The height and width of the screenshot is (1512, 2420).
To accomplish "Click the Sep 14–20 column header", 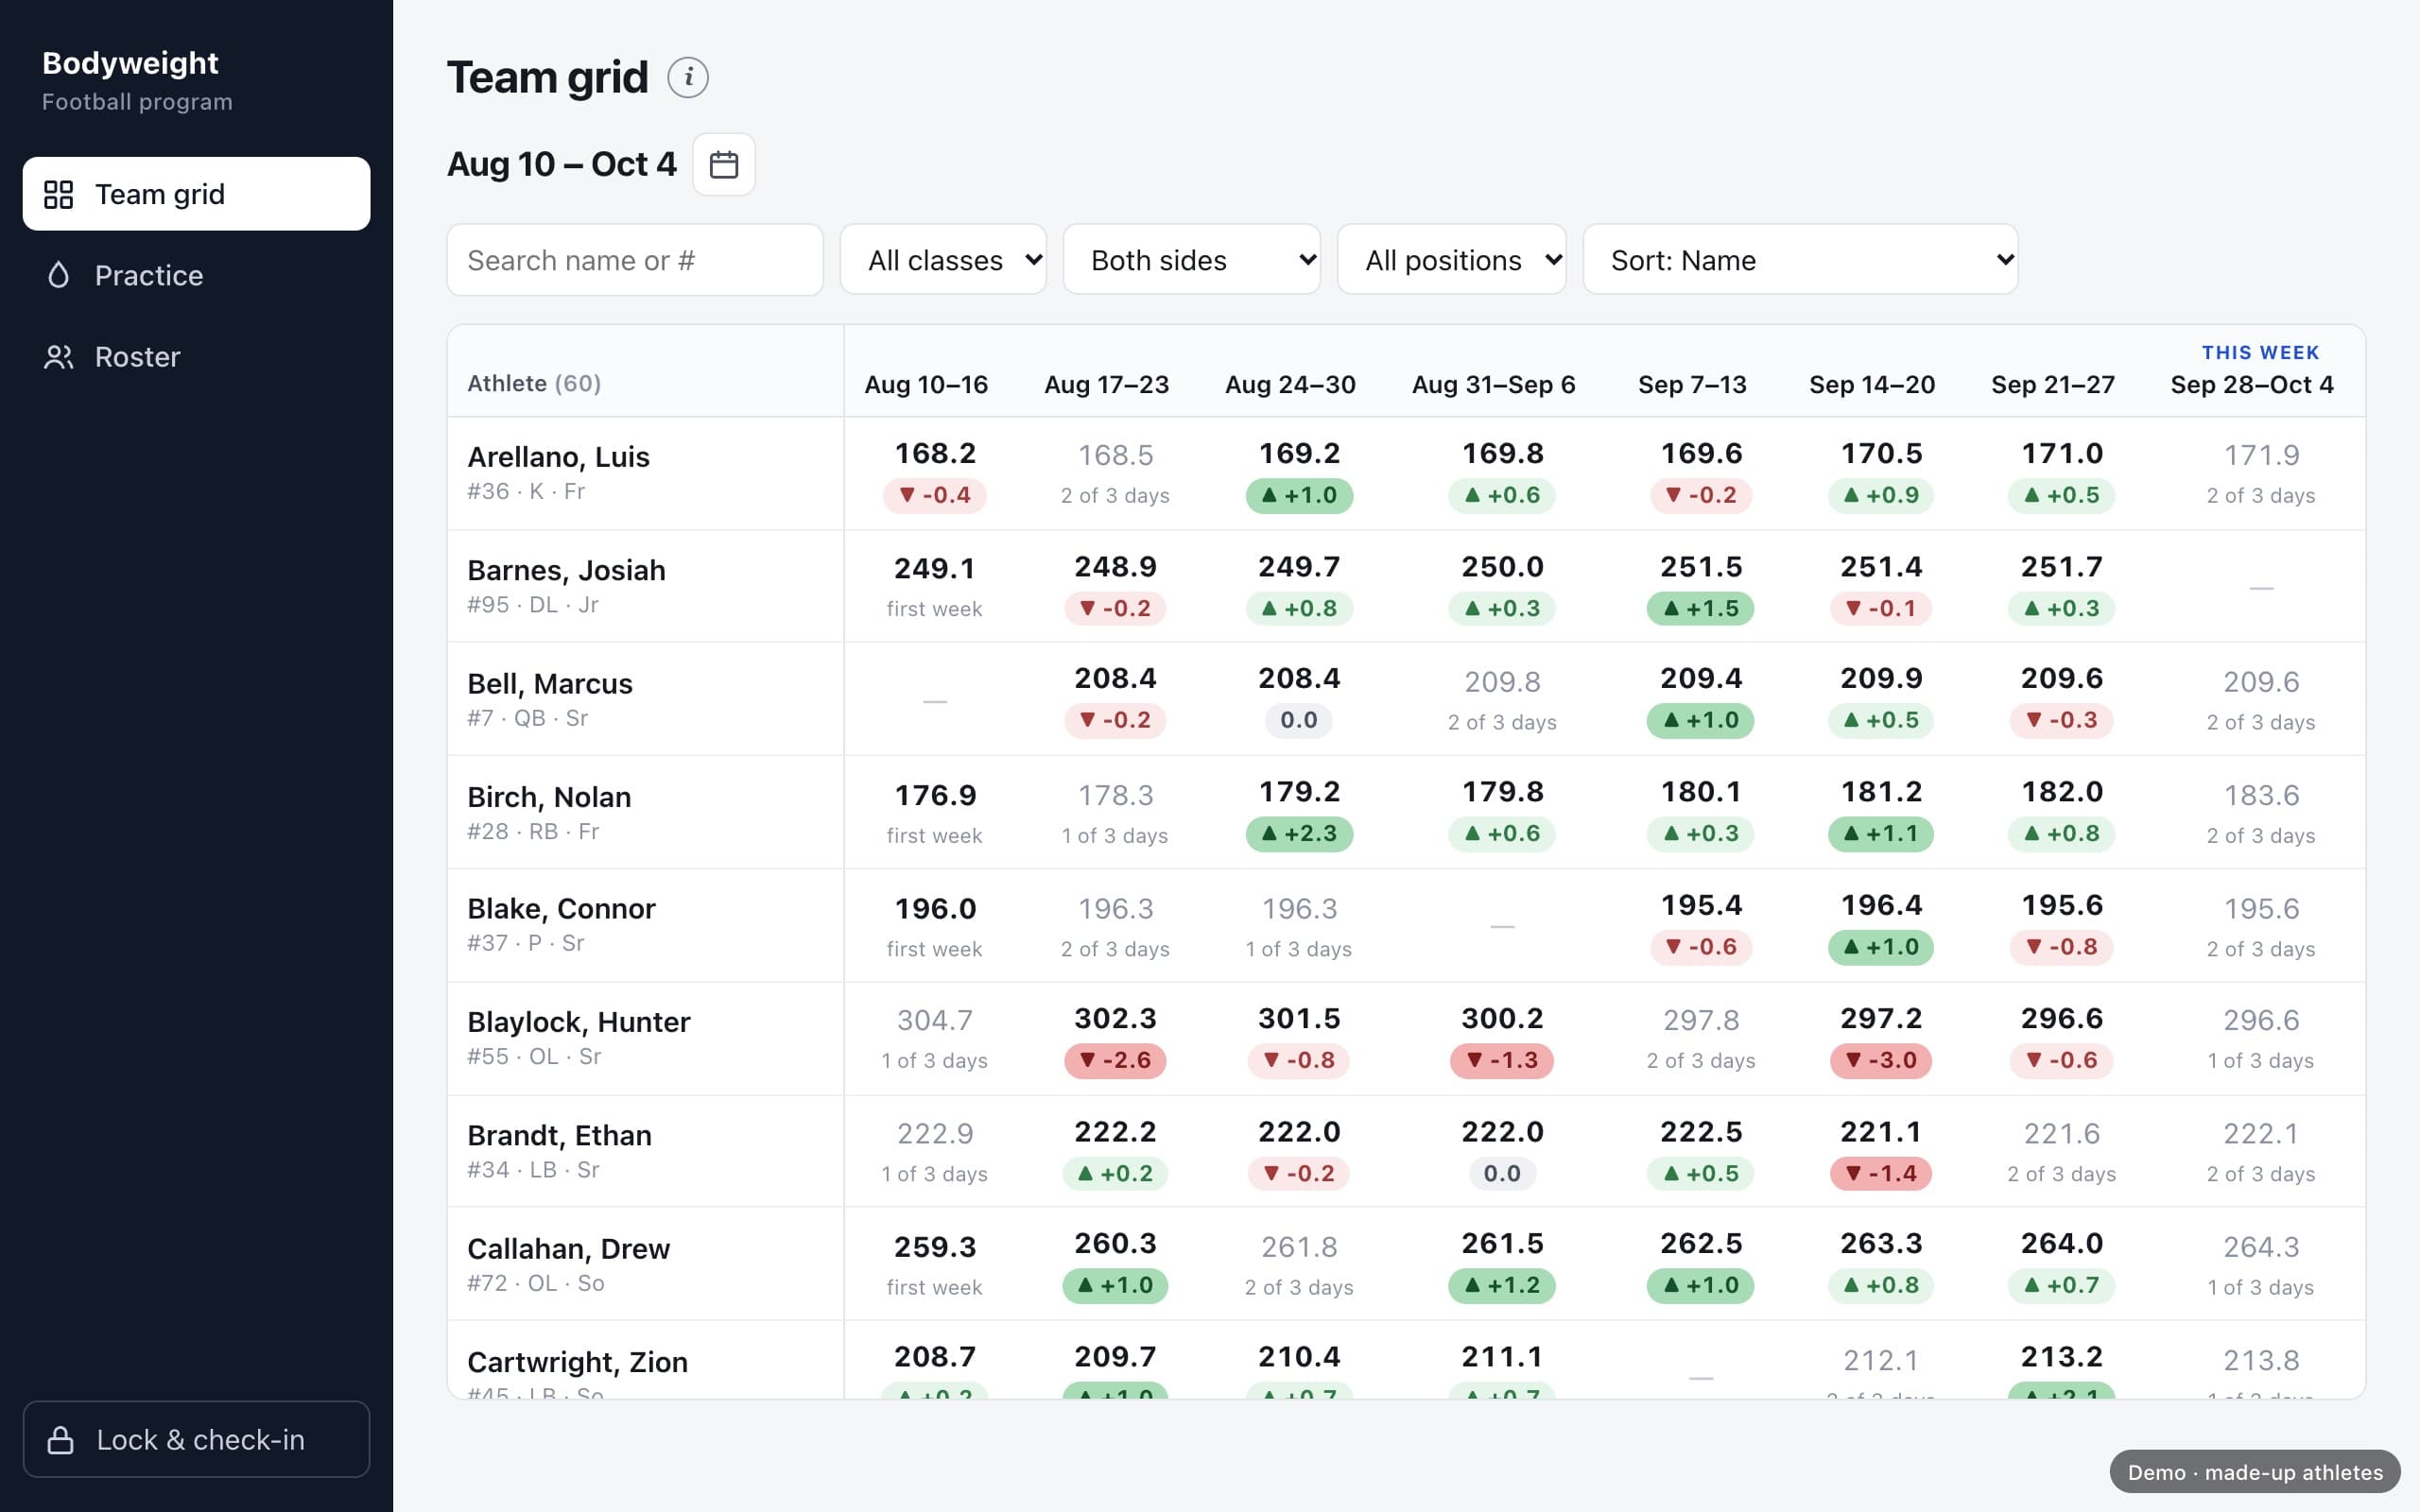I will pyautogui.click(x=1872, y=385).
